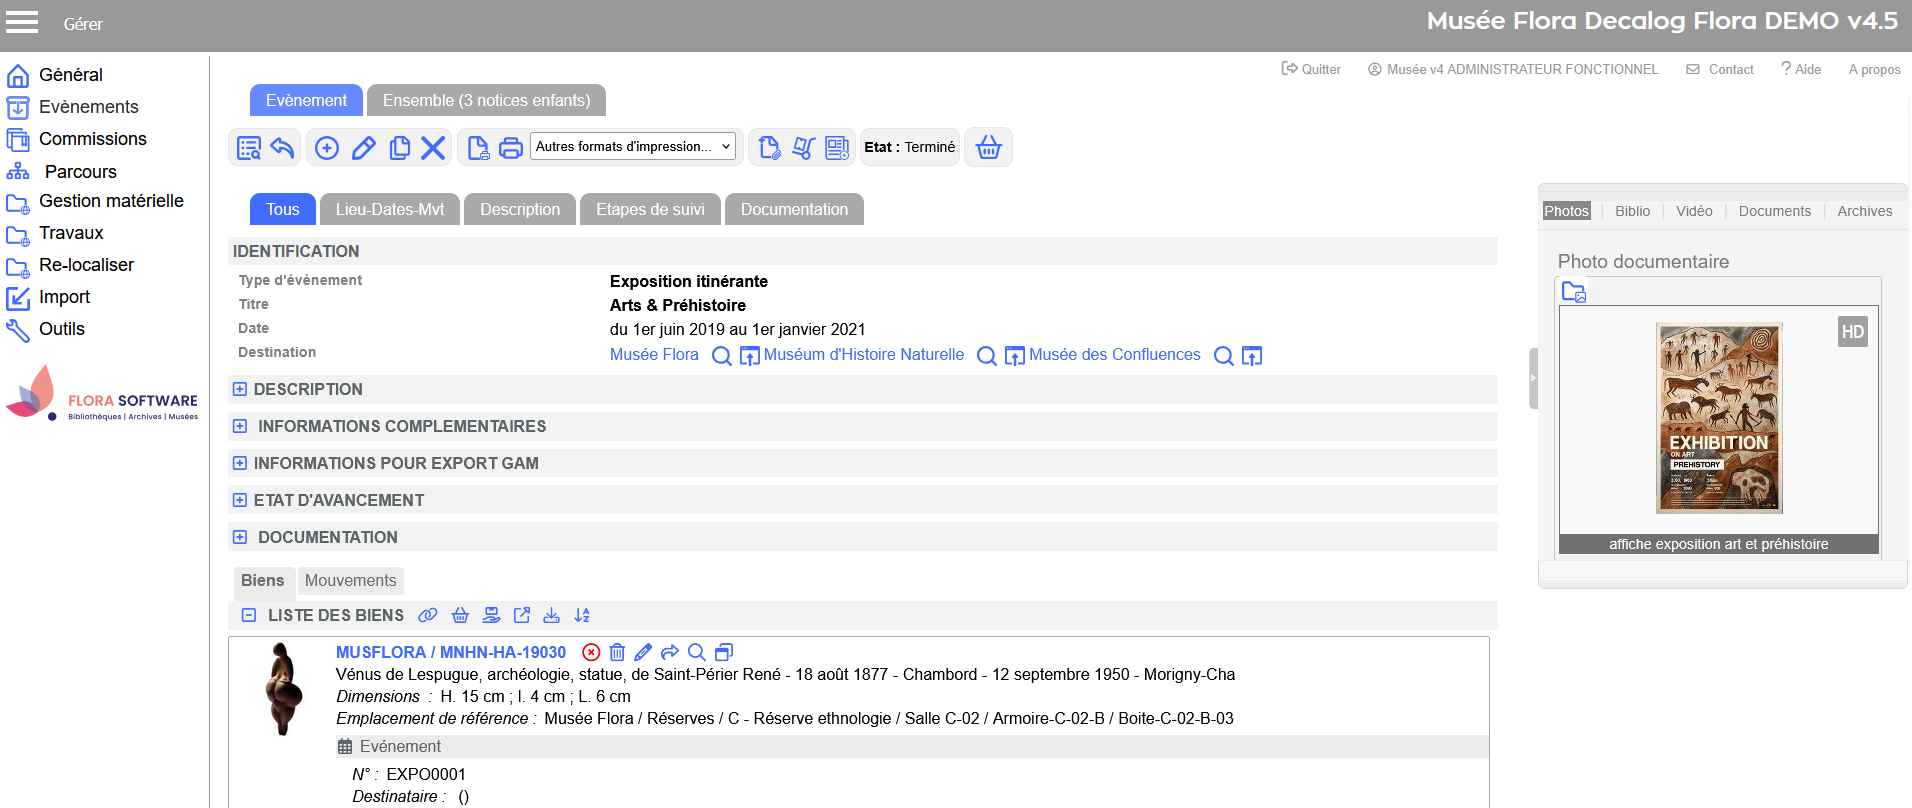Click the blue X delete icon in toolbar
The height and width of the screenshot is (808, 1912).
coord(433,148)
